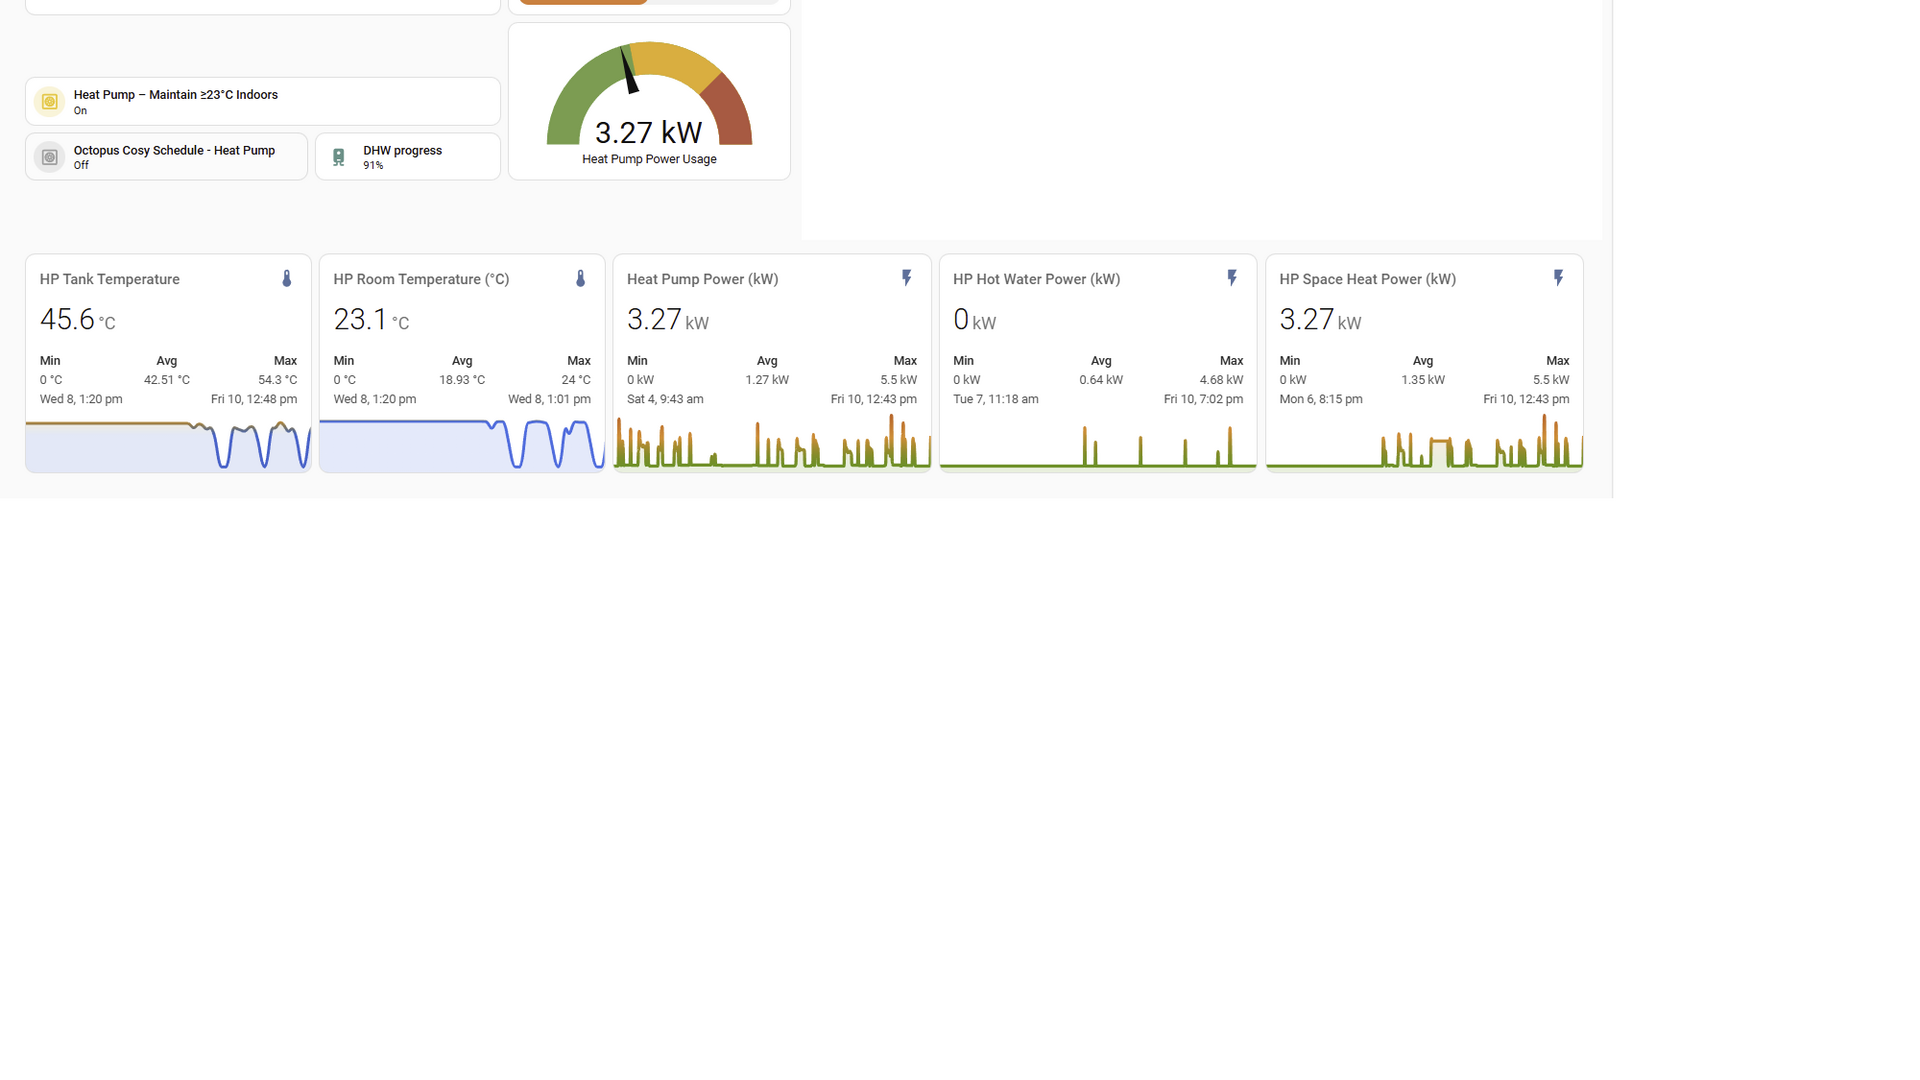Click the Maintain ≥23°C Indoors automation icon
Screen dimensions: 1920x1080
click(49, 102)
